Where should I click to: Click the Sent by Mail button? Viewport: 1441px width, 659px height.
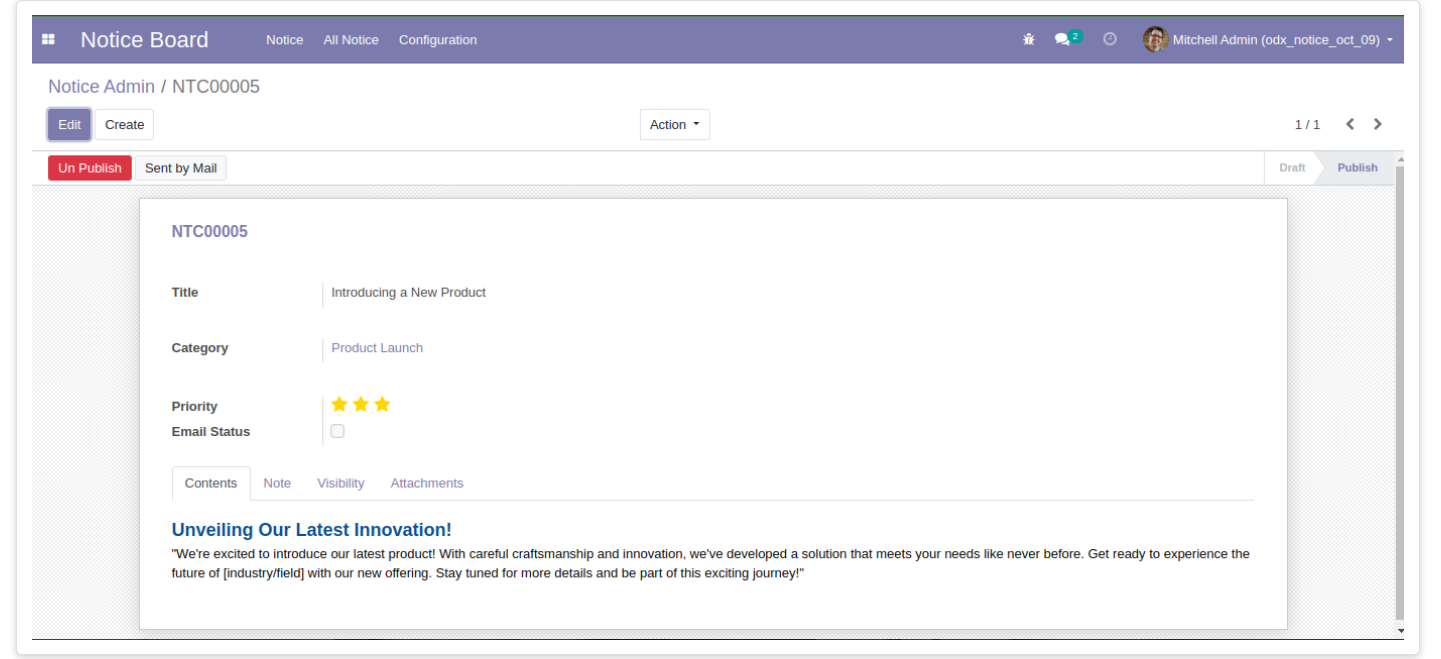tap(181, 168)
